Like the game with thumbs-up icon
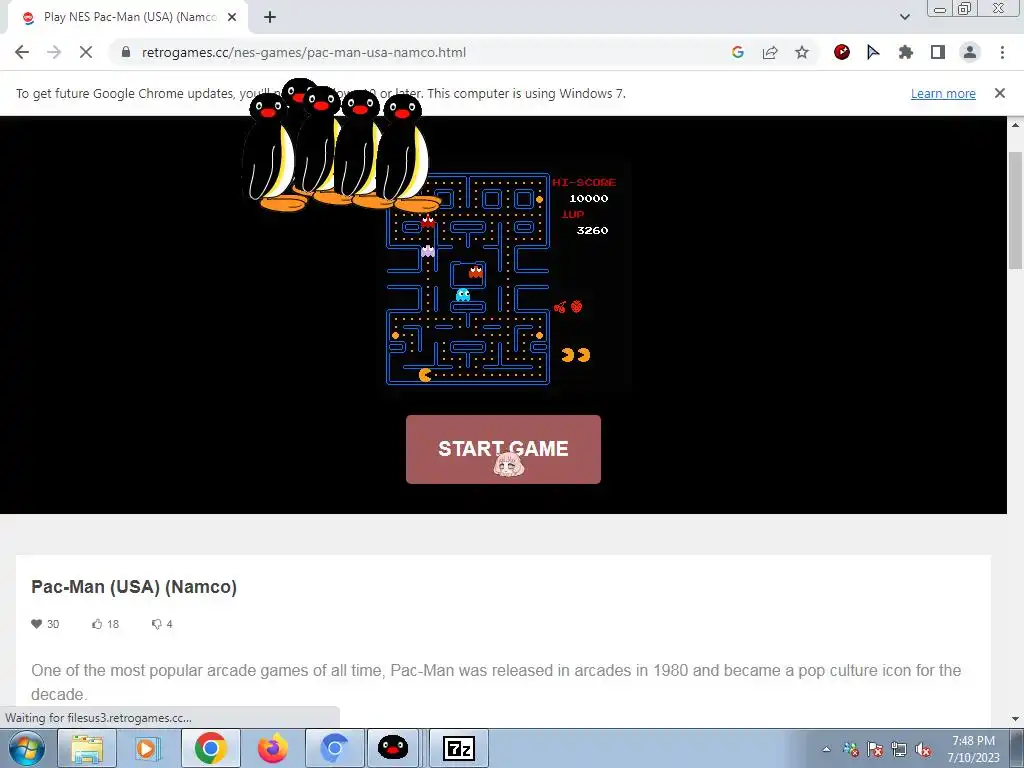The image size is (1024, 768). (97, 624)
